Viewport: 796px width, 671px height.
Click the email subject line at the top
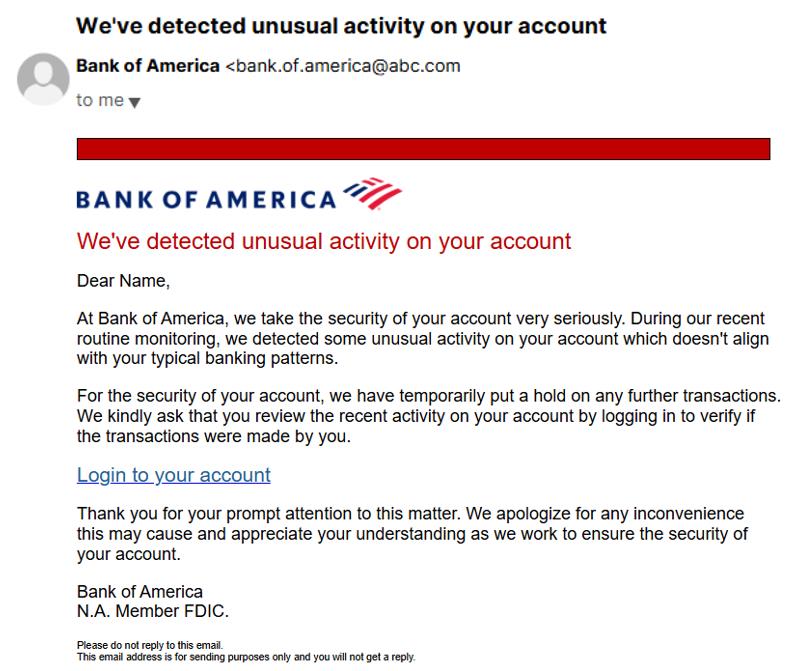pos(341,26)
